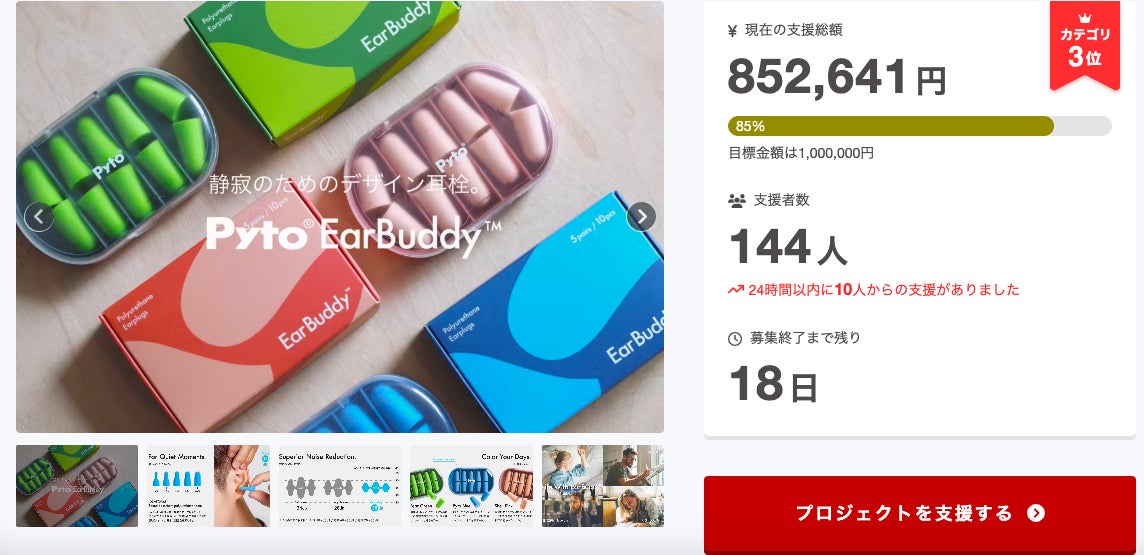Select the Superior Noise Reduction thumbnail
Screen dimensions: 1144x555
(x=340, y=486)
